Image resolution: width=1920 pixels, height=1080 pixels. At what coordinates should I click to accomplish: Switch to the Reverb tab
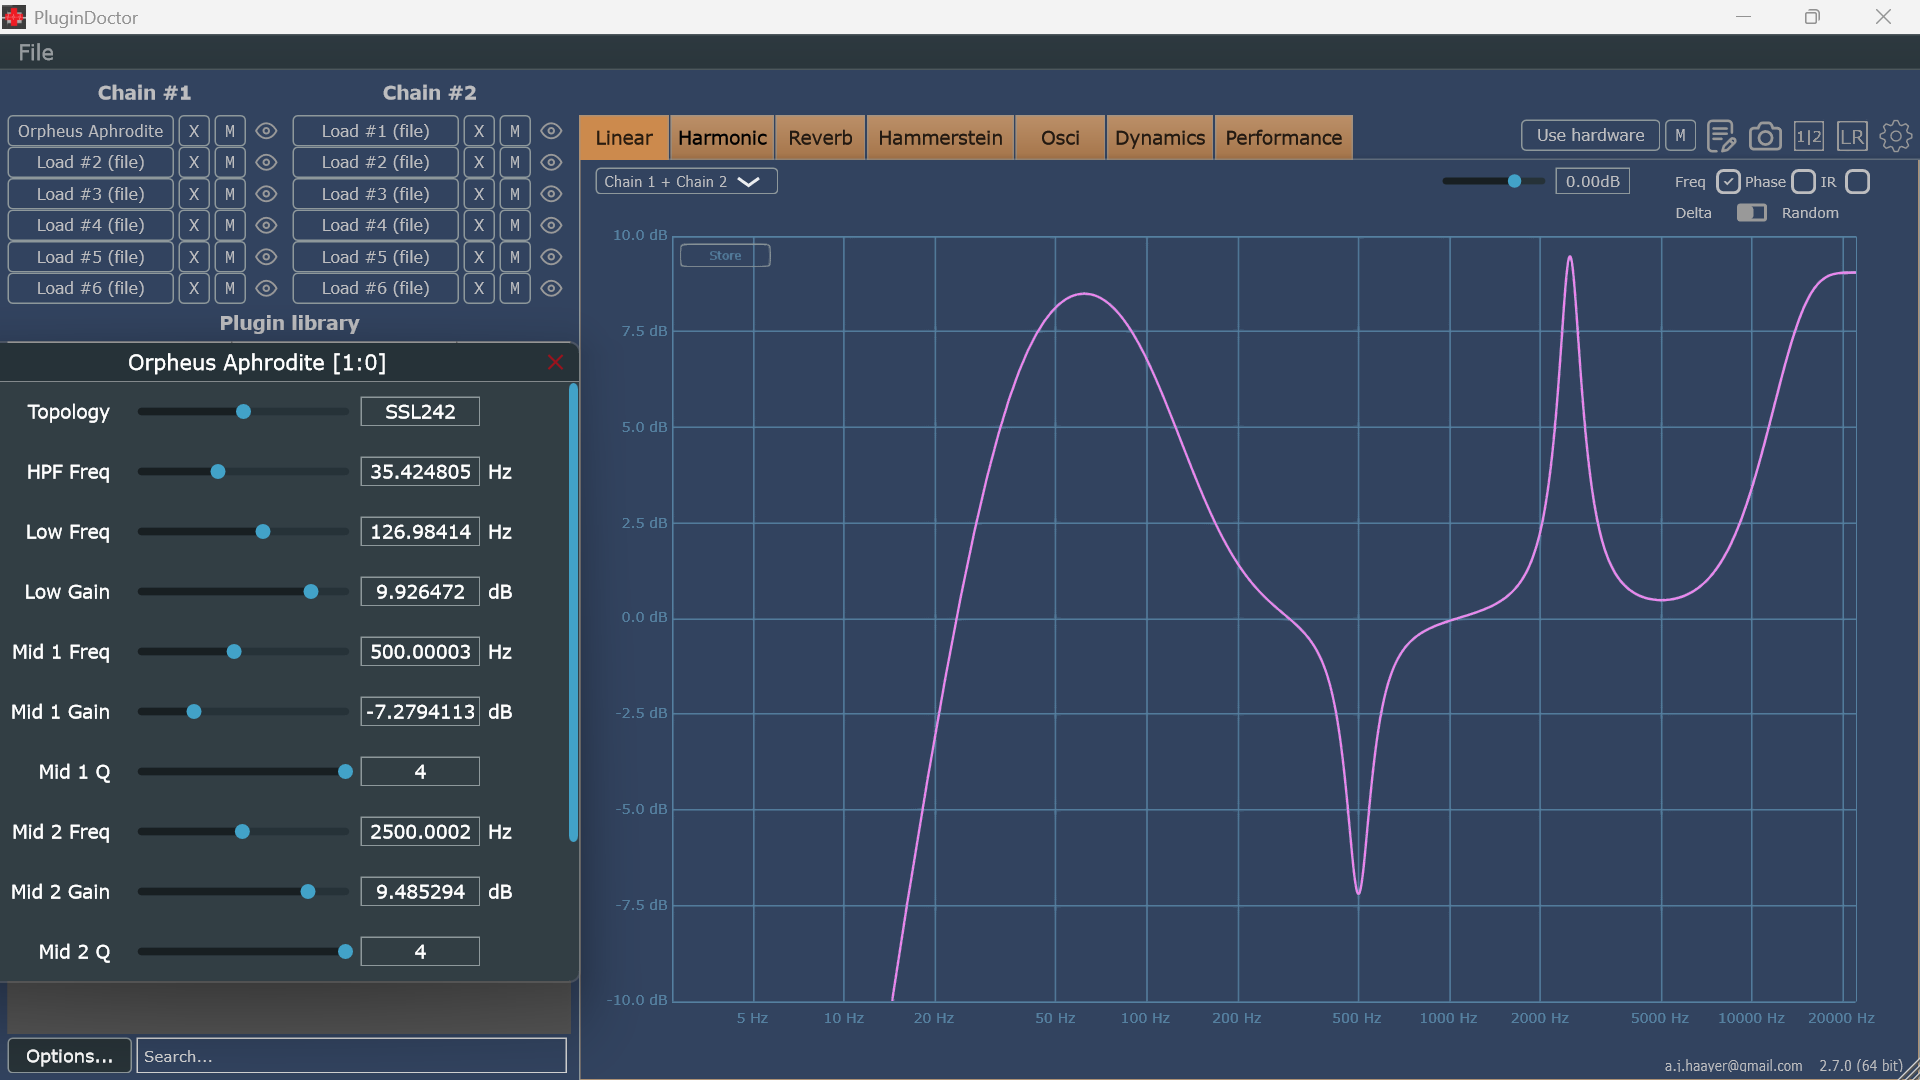pos(820,138)
